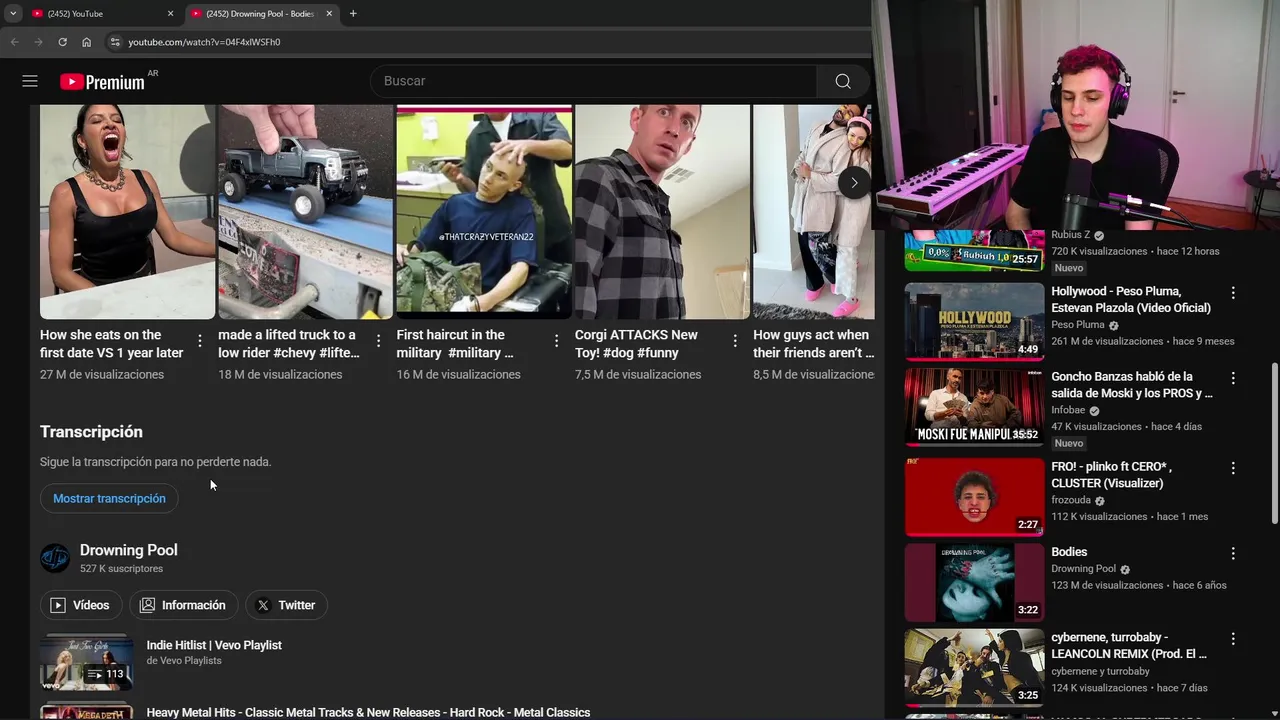Switch to the 'Drowning Pool - Bodies' tab
Image resolution: width=1280 pixels, height=720 pixels.
tap(260, 14)
